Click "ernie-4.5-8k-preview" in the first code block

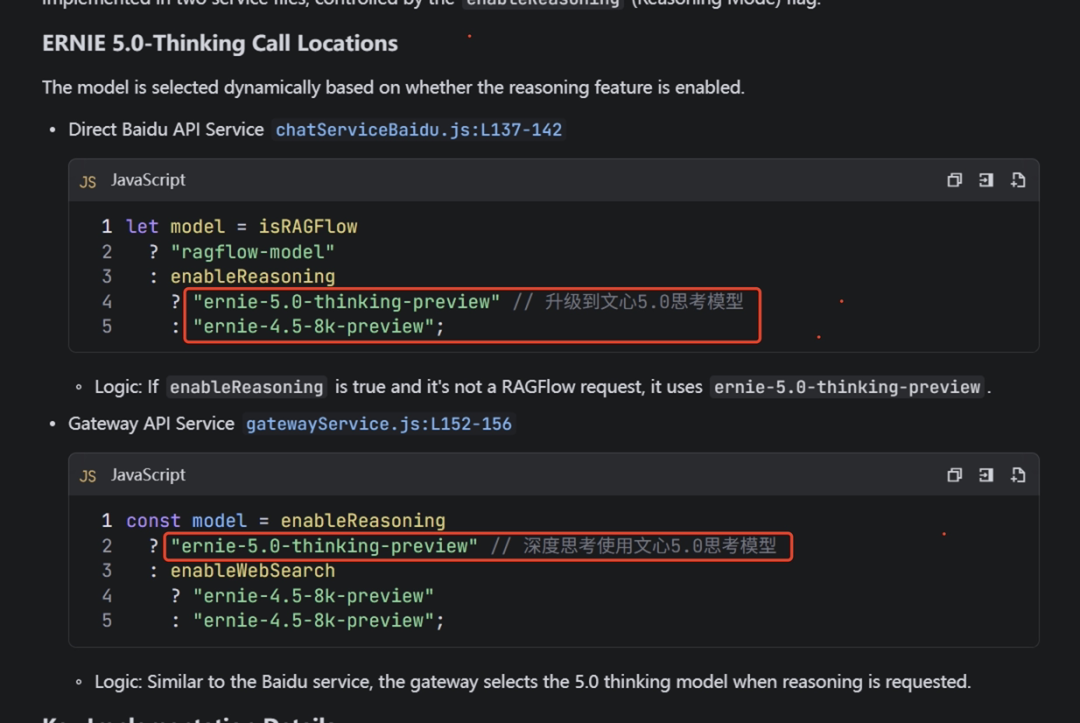313,326
